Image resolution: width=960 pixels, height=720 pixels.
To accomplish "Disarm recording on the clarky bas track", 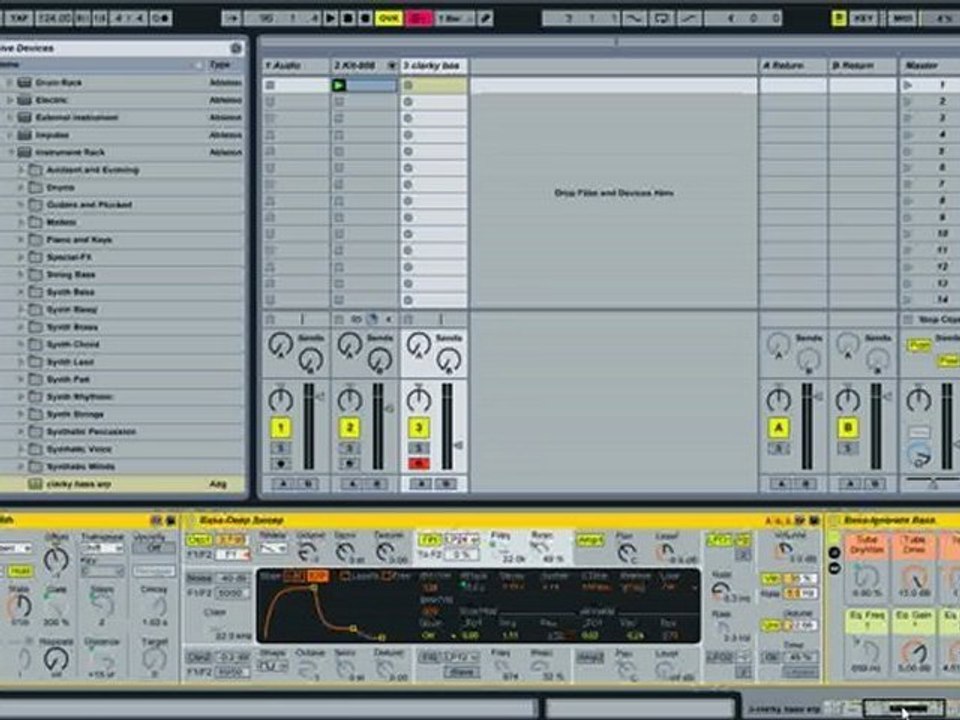I will click(x=419, y=464).
